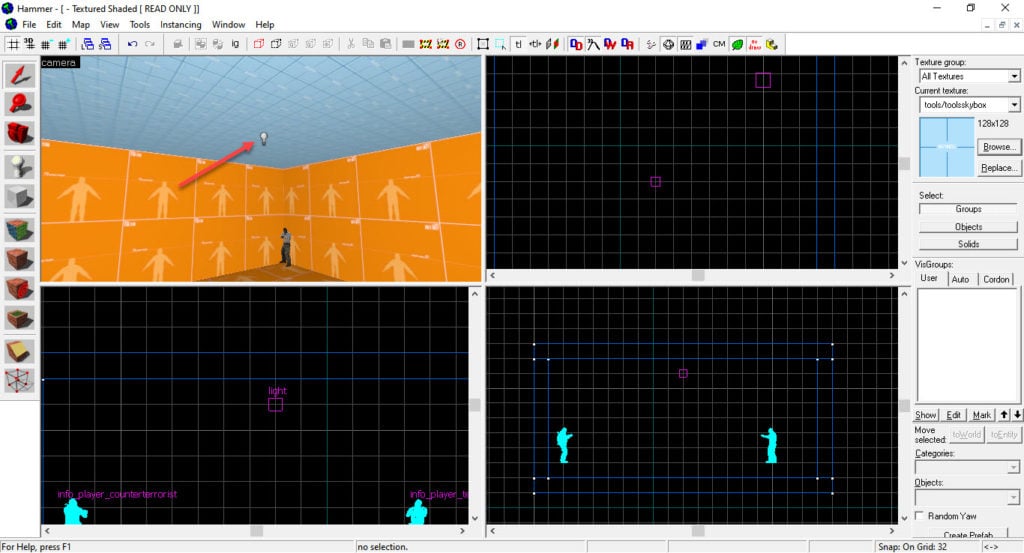
Task: Enable the Random Yaw checkbox
Action: (920, 516)
